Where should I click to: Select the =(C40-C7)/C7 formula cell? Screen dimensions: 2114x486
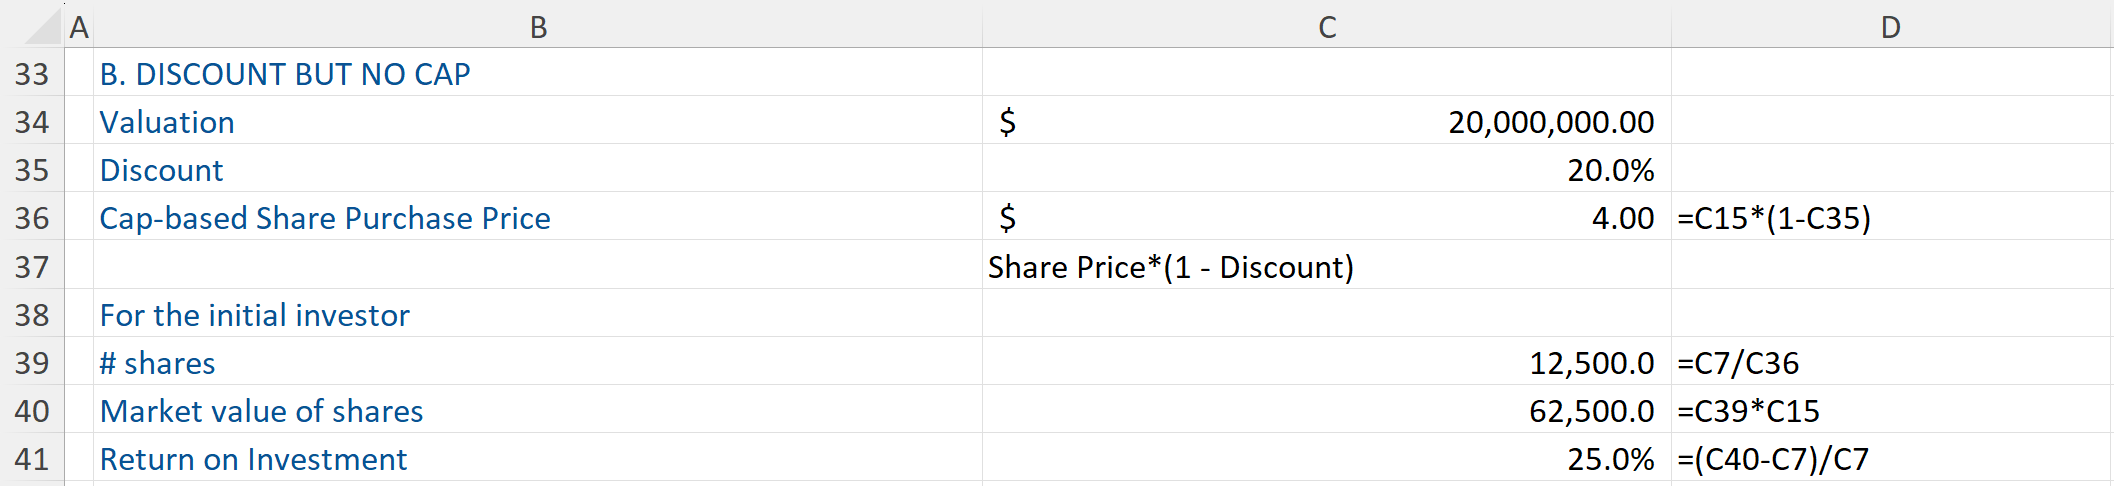tap(1772, 459)
